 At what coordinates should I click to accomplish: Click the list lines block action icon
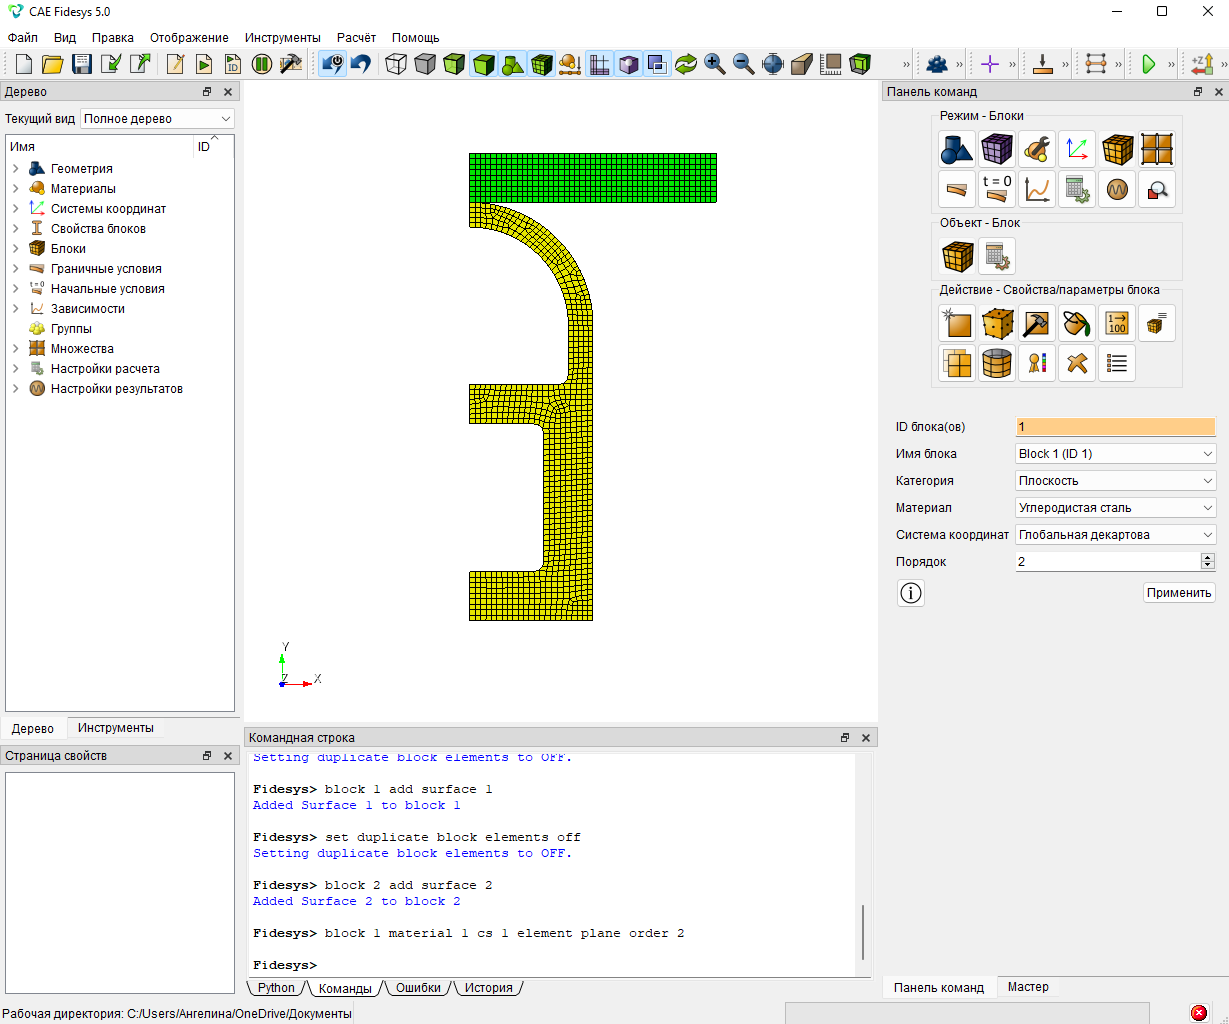[1117, 363]
